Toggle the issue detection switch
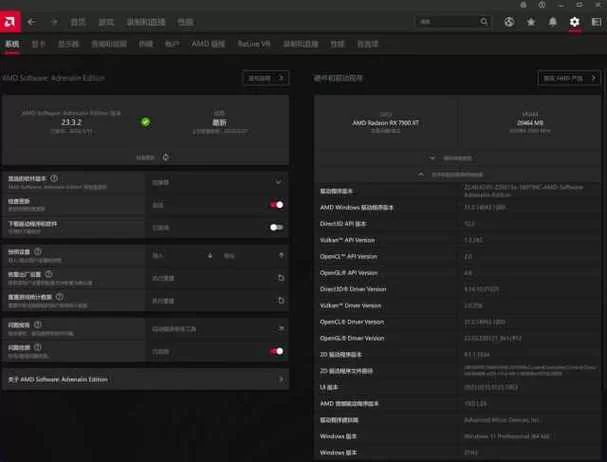 pos(277,351)
